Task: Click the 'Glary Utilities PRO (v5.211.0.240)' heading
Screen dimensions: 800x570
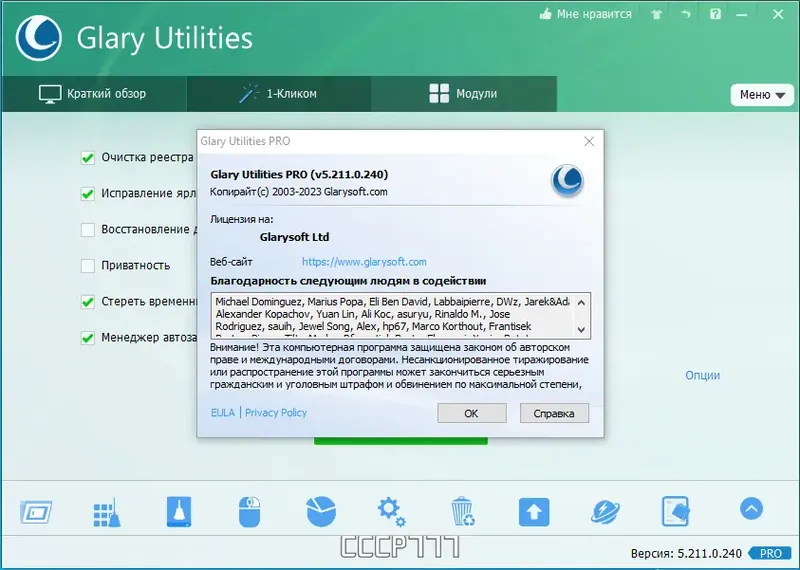Action: (x=299, y=175)
